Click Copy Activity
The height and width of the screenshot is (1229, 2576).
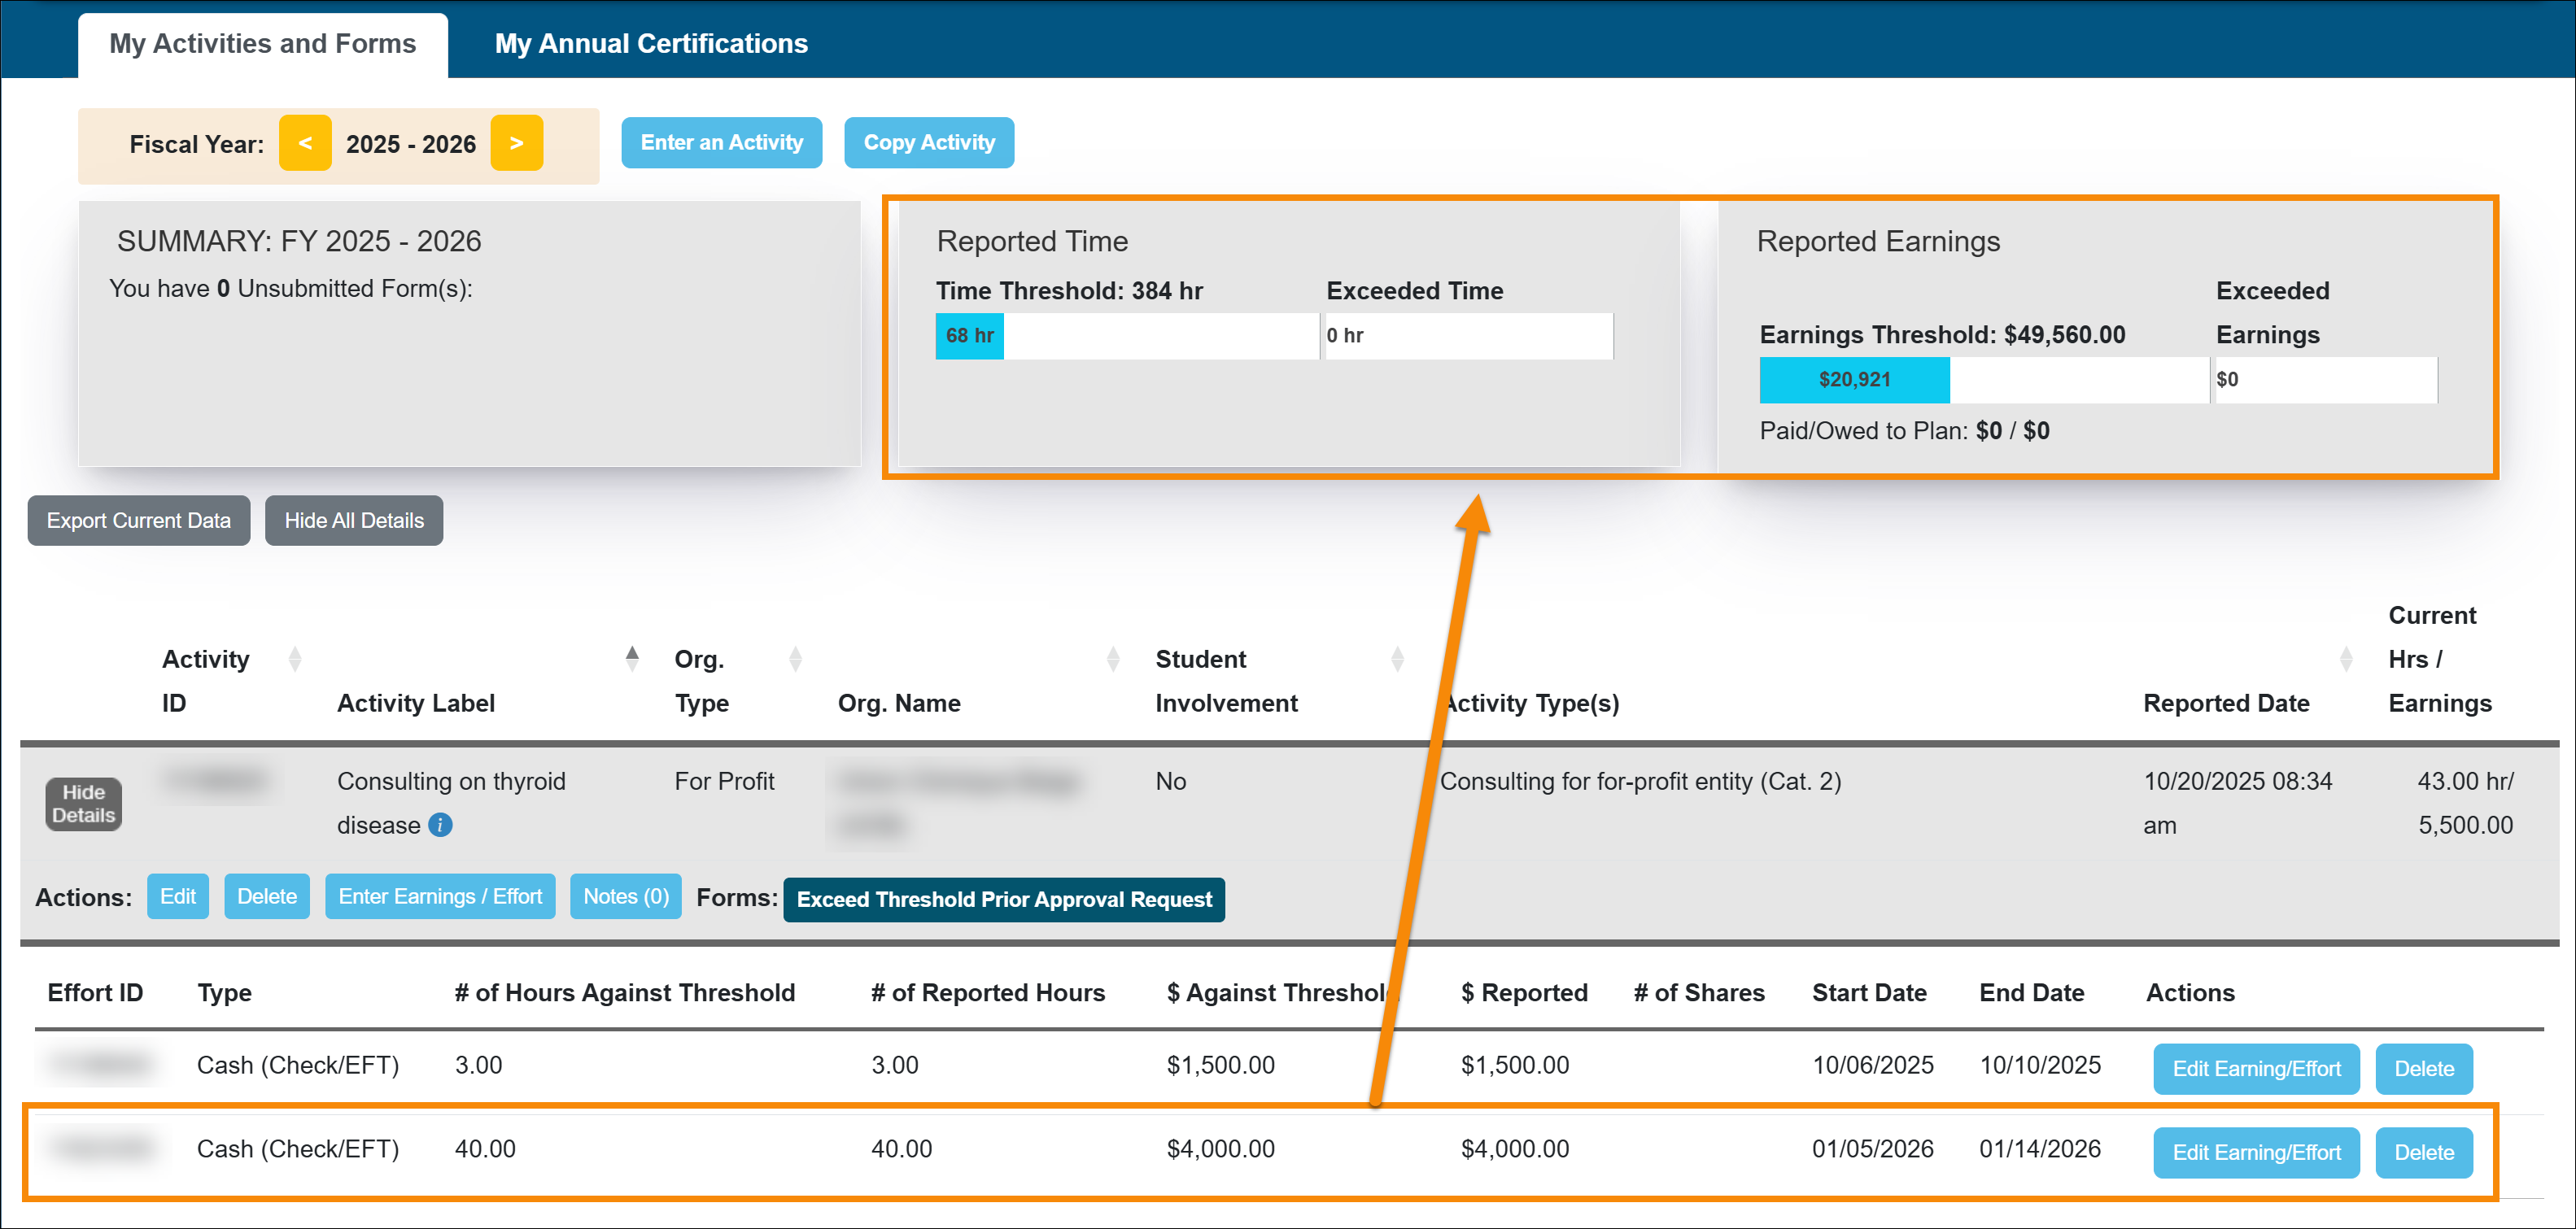929,142
